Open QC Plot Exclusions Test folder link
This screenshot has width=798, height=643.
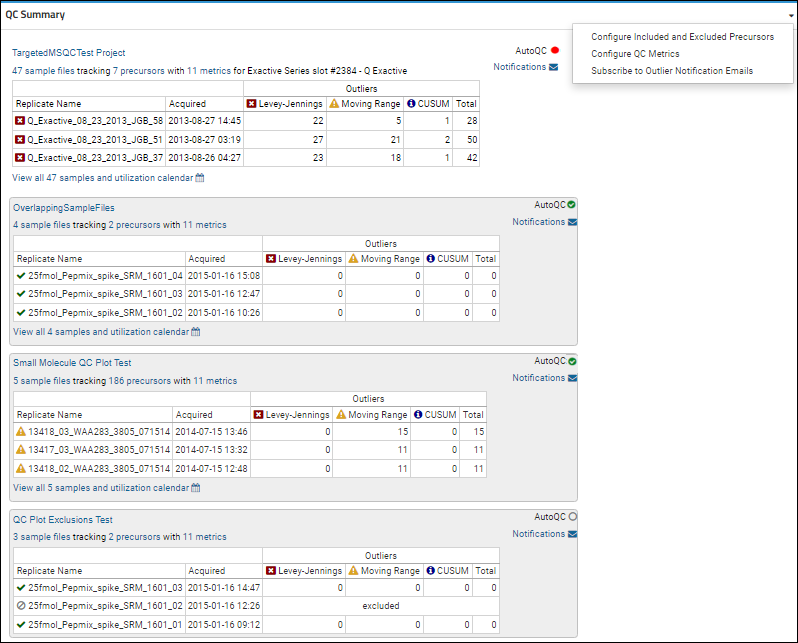[62, 520]
